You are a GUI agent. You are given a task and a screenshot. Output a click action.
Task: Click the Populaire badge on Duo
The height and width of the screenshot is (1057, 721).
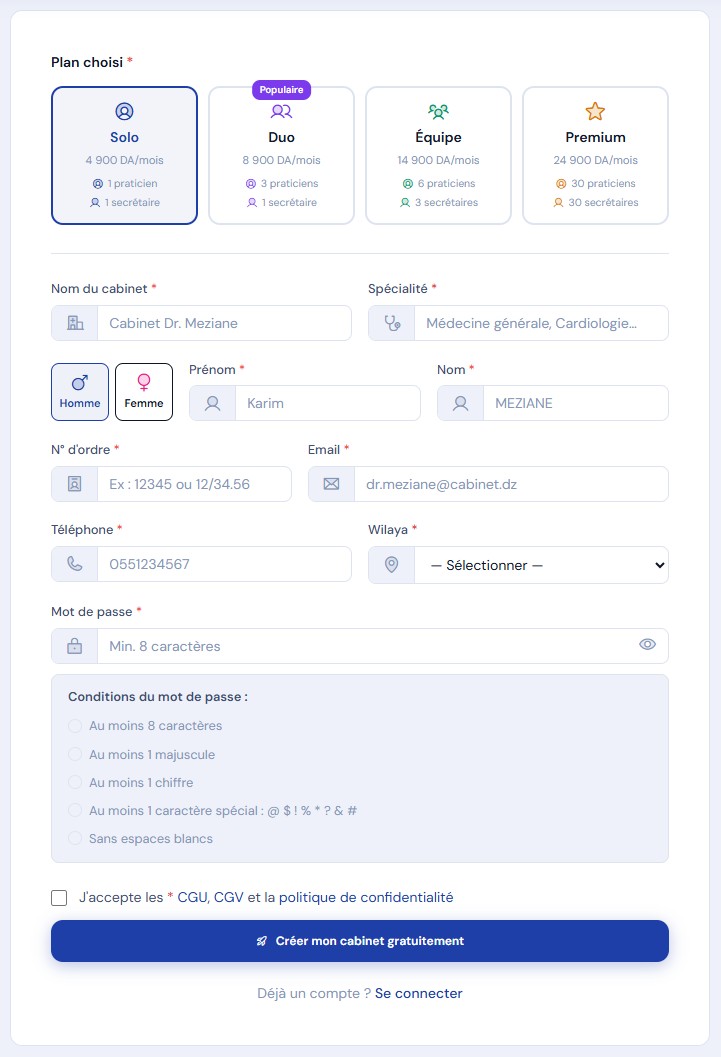point(281,90)
